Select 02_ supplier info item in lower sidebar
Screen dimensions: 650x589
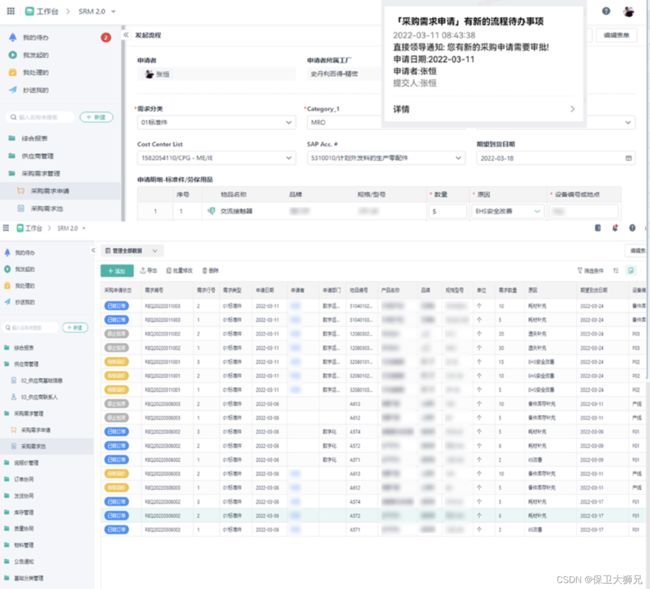[36, 380]
